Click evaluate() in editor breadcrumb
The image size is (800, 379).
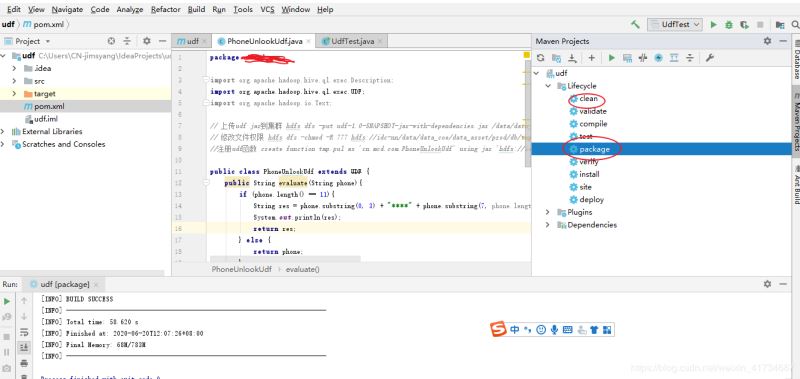pyautogui.click(x=303, y=269)
